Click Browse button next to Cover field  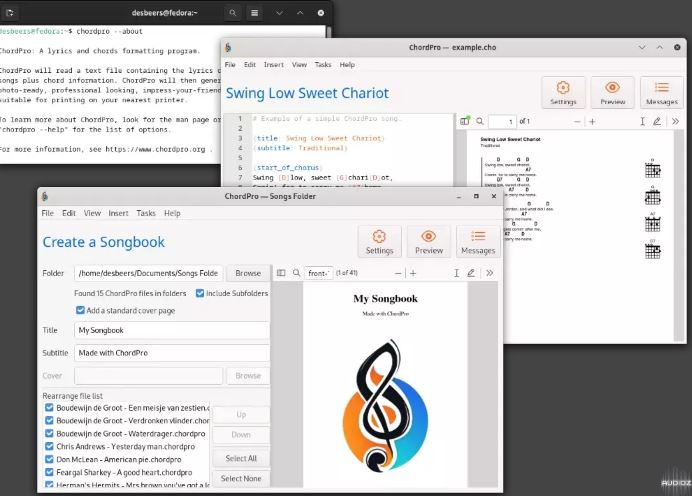click(248, 376)
